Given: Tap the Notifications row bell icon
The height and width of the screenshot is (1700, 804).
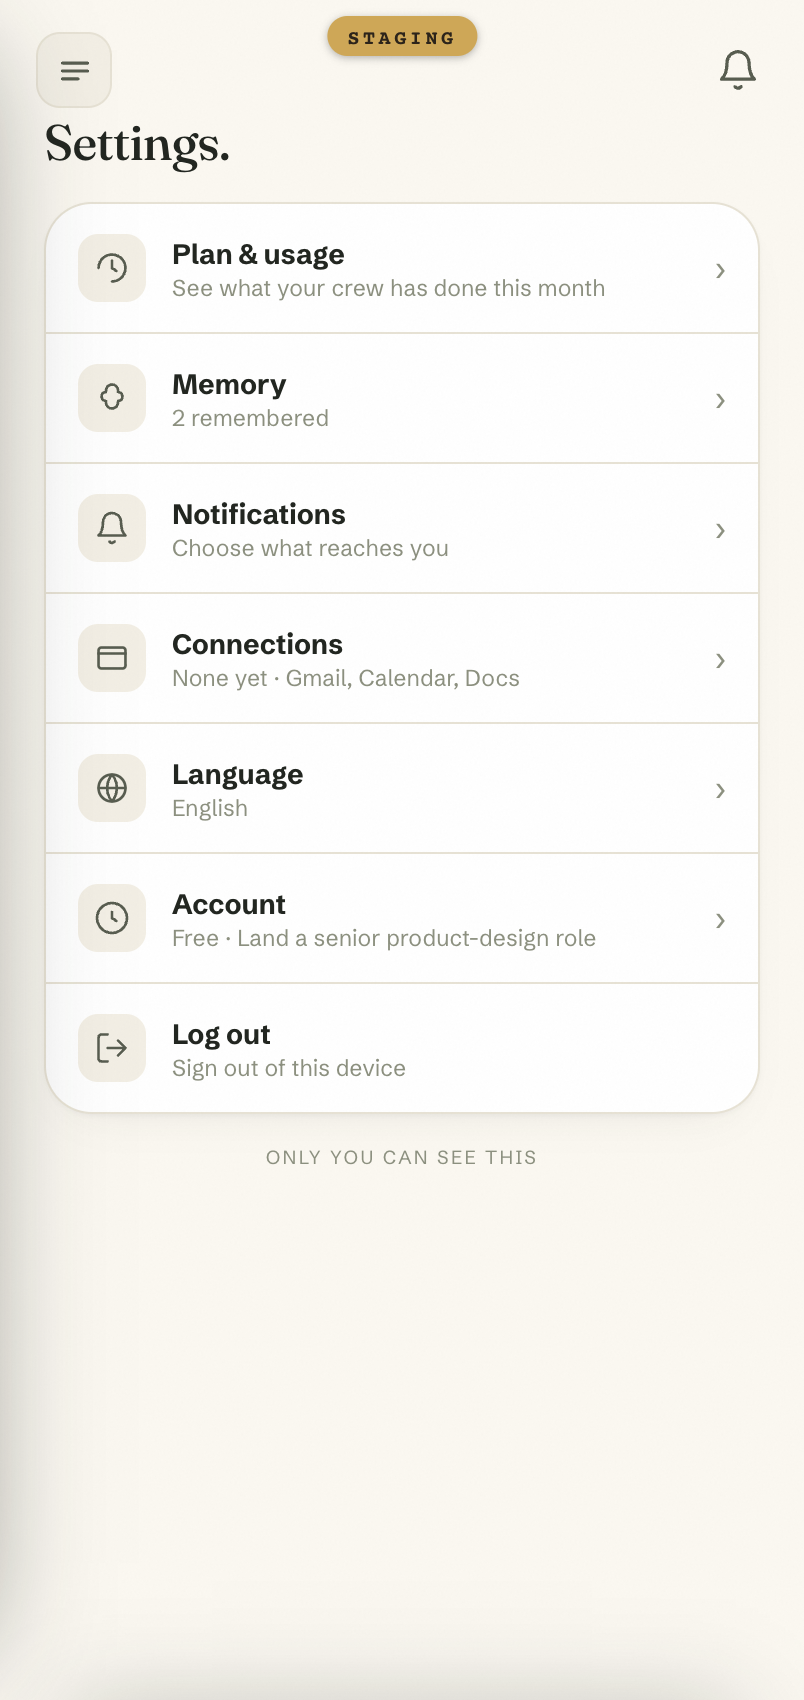Looking at the screenshot, I should [x=112, y=528].
